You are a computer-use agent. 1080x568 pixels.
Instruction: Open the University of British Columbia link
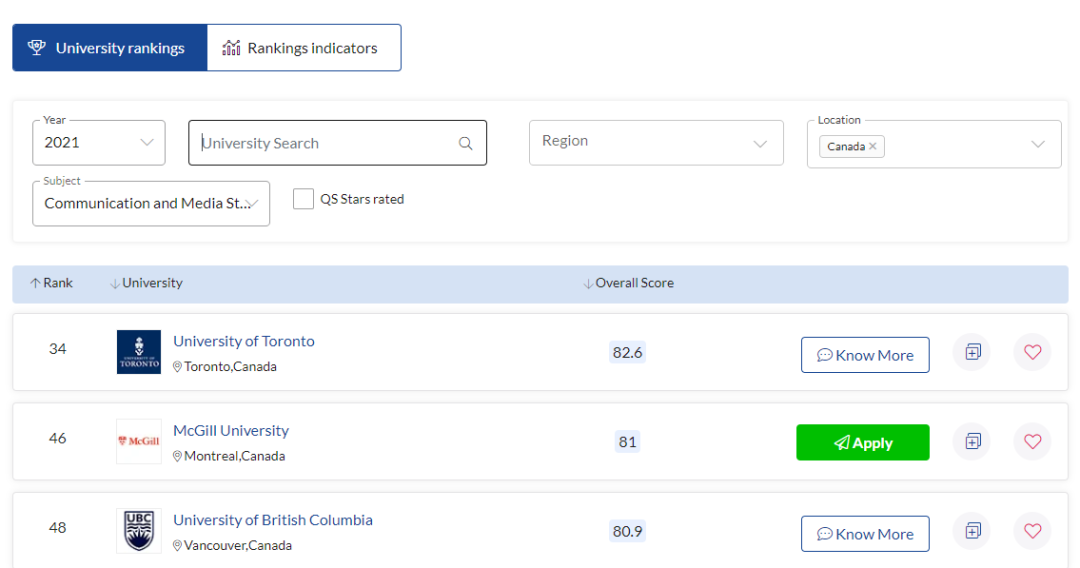[x=272, y=520]
